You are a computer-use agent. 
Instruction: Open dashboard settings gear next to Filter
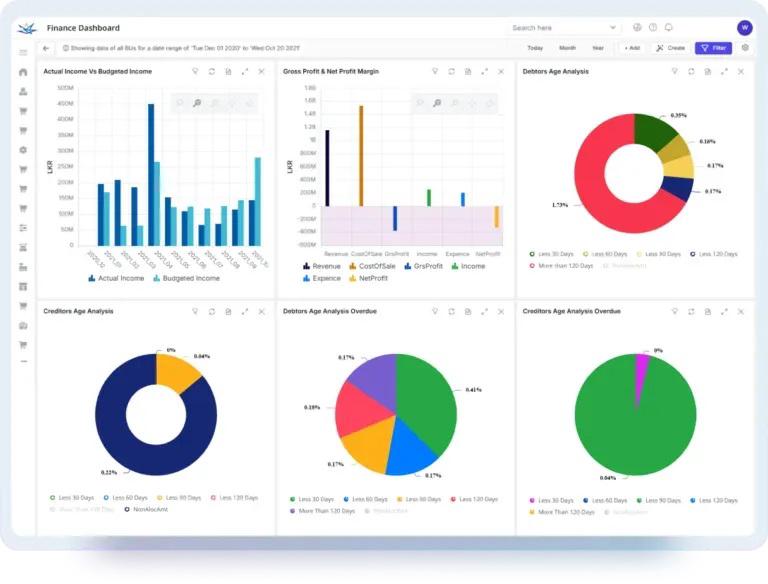pyautogui.click(x=745, y=48)
